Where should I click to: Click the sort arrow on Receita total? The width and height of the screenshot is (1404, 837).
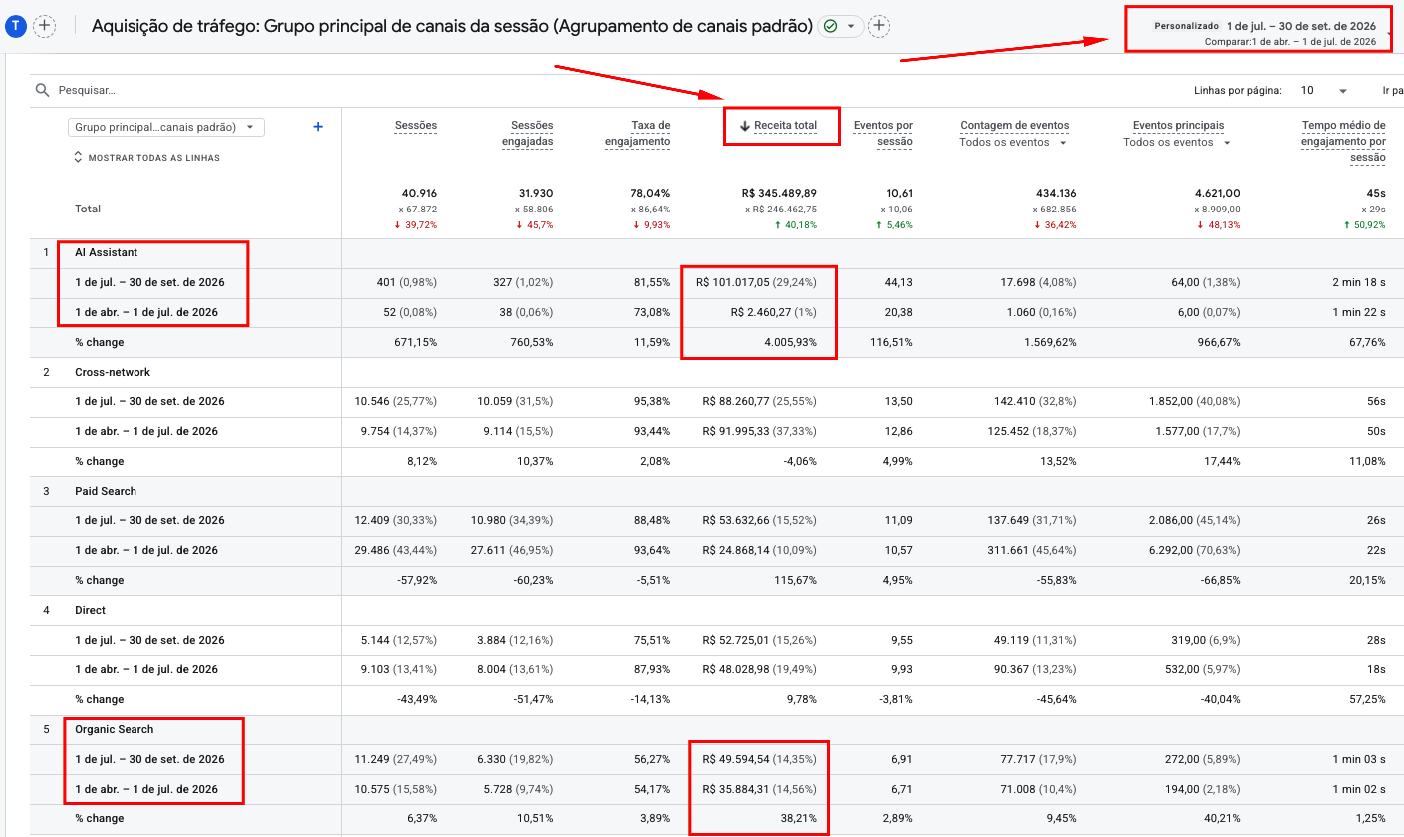pos(744,126)
